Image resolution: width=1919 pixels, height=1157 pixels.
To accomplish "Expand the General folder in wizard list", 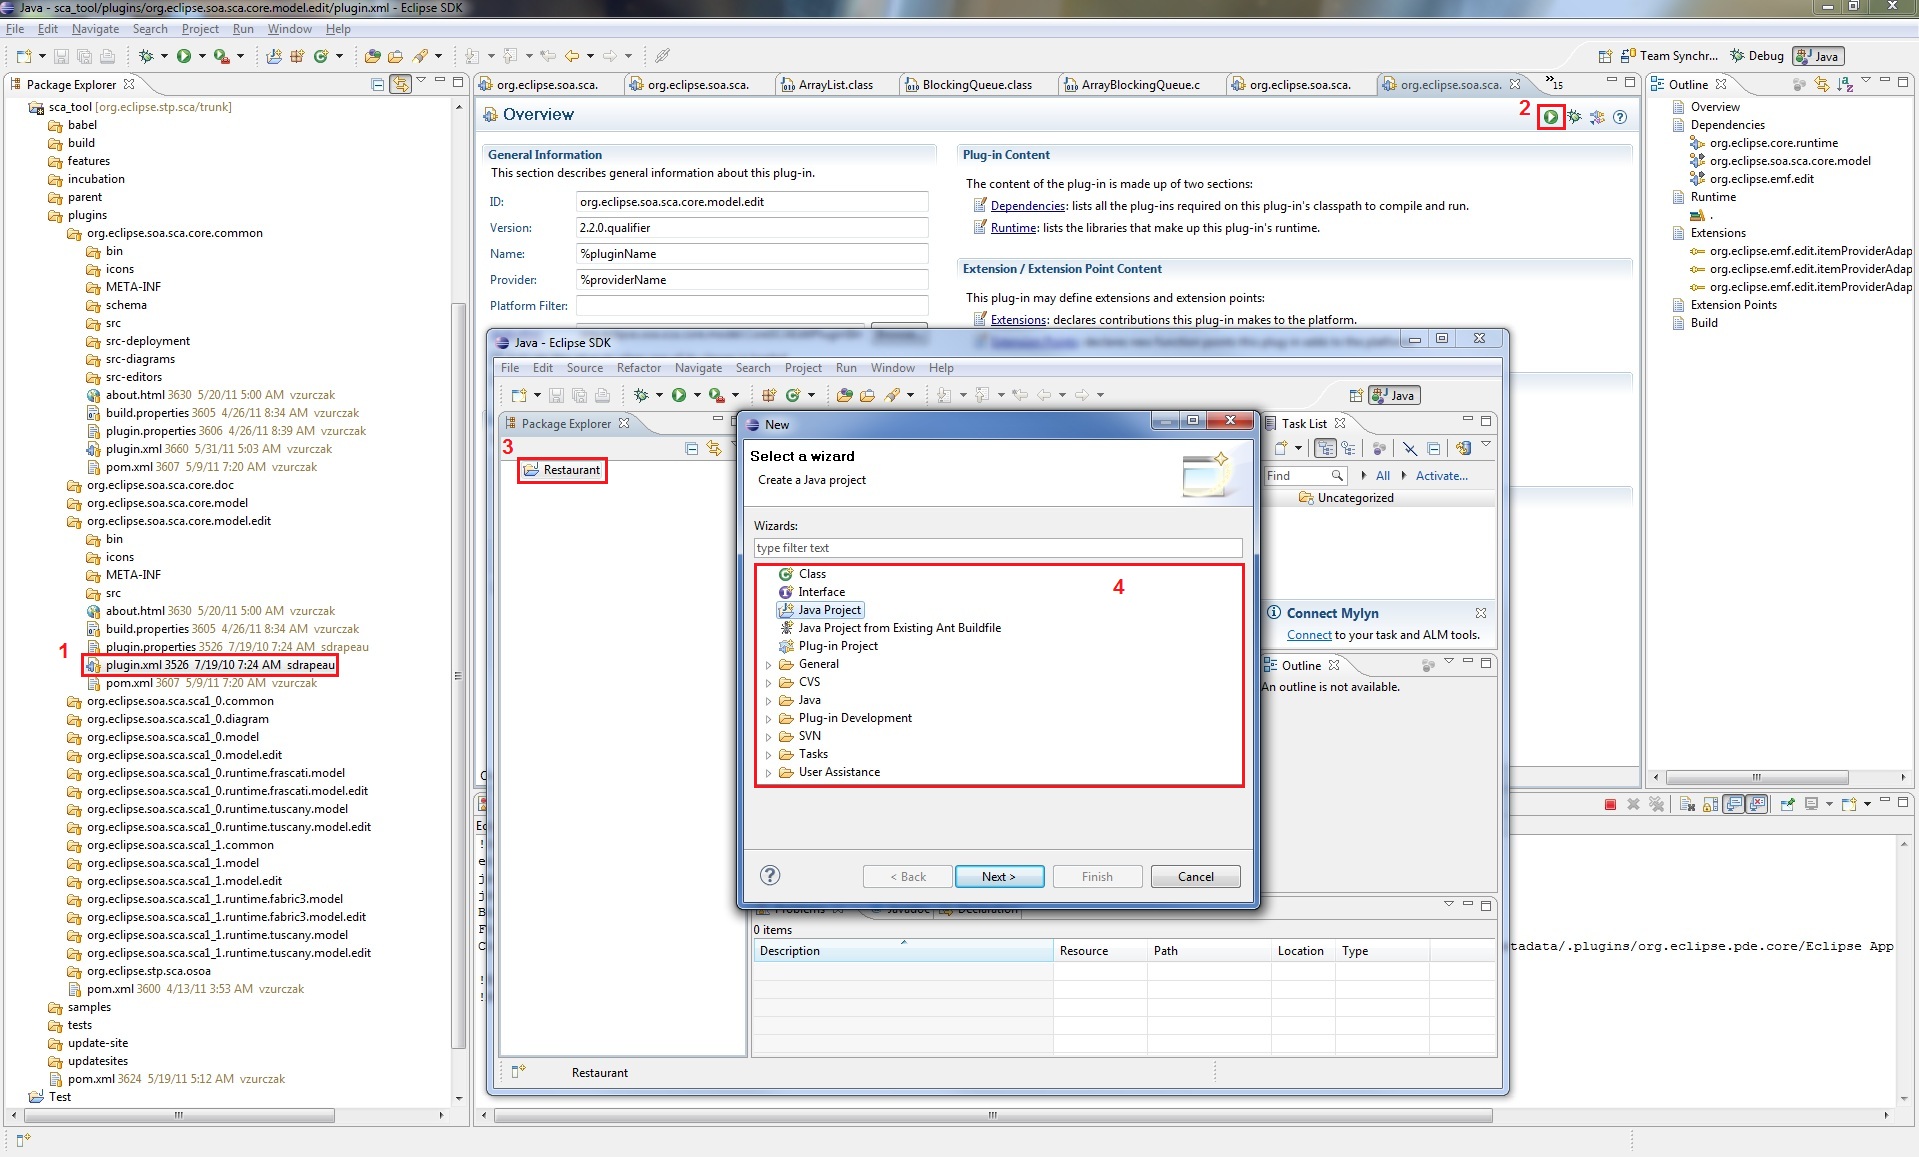I will 769,665.
